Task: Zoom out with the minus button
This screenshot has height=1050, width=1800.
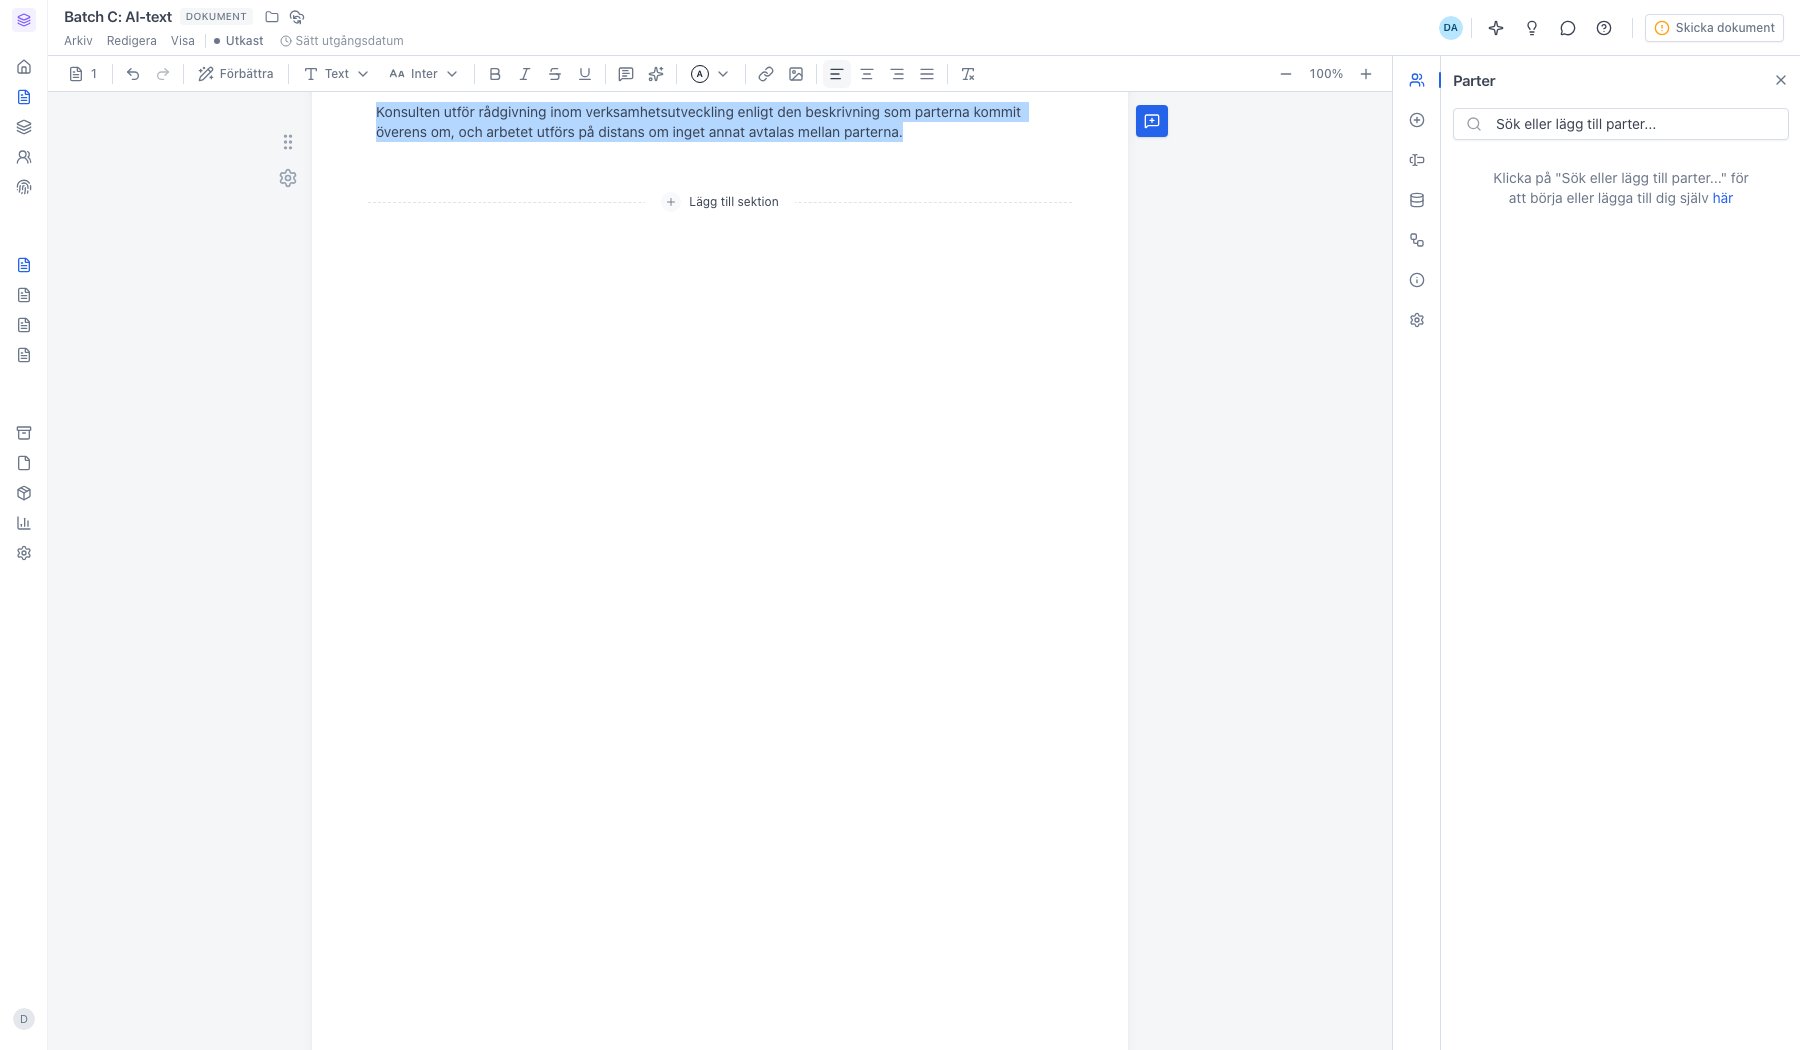Action: click(1286, 74)
